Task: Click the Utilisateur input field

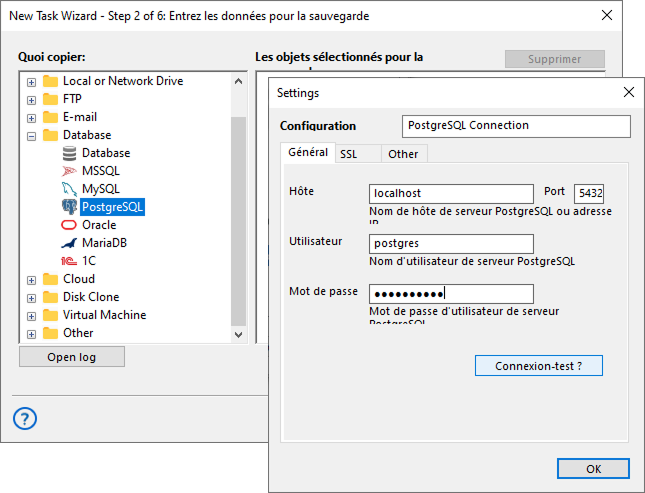Action: point(451,244)
